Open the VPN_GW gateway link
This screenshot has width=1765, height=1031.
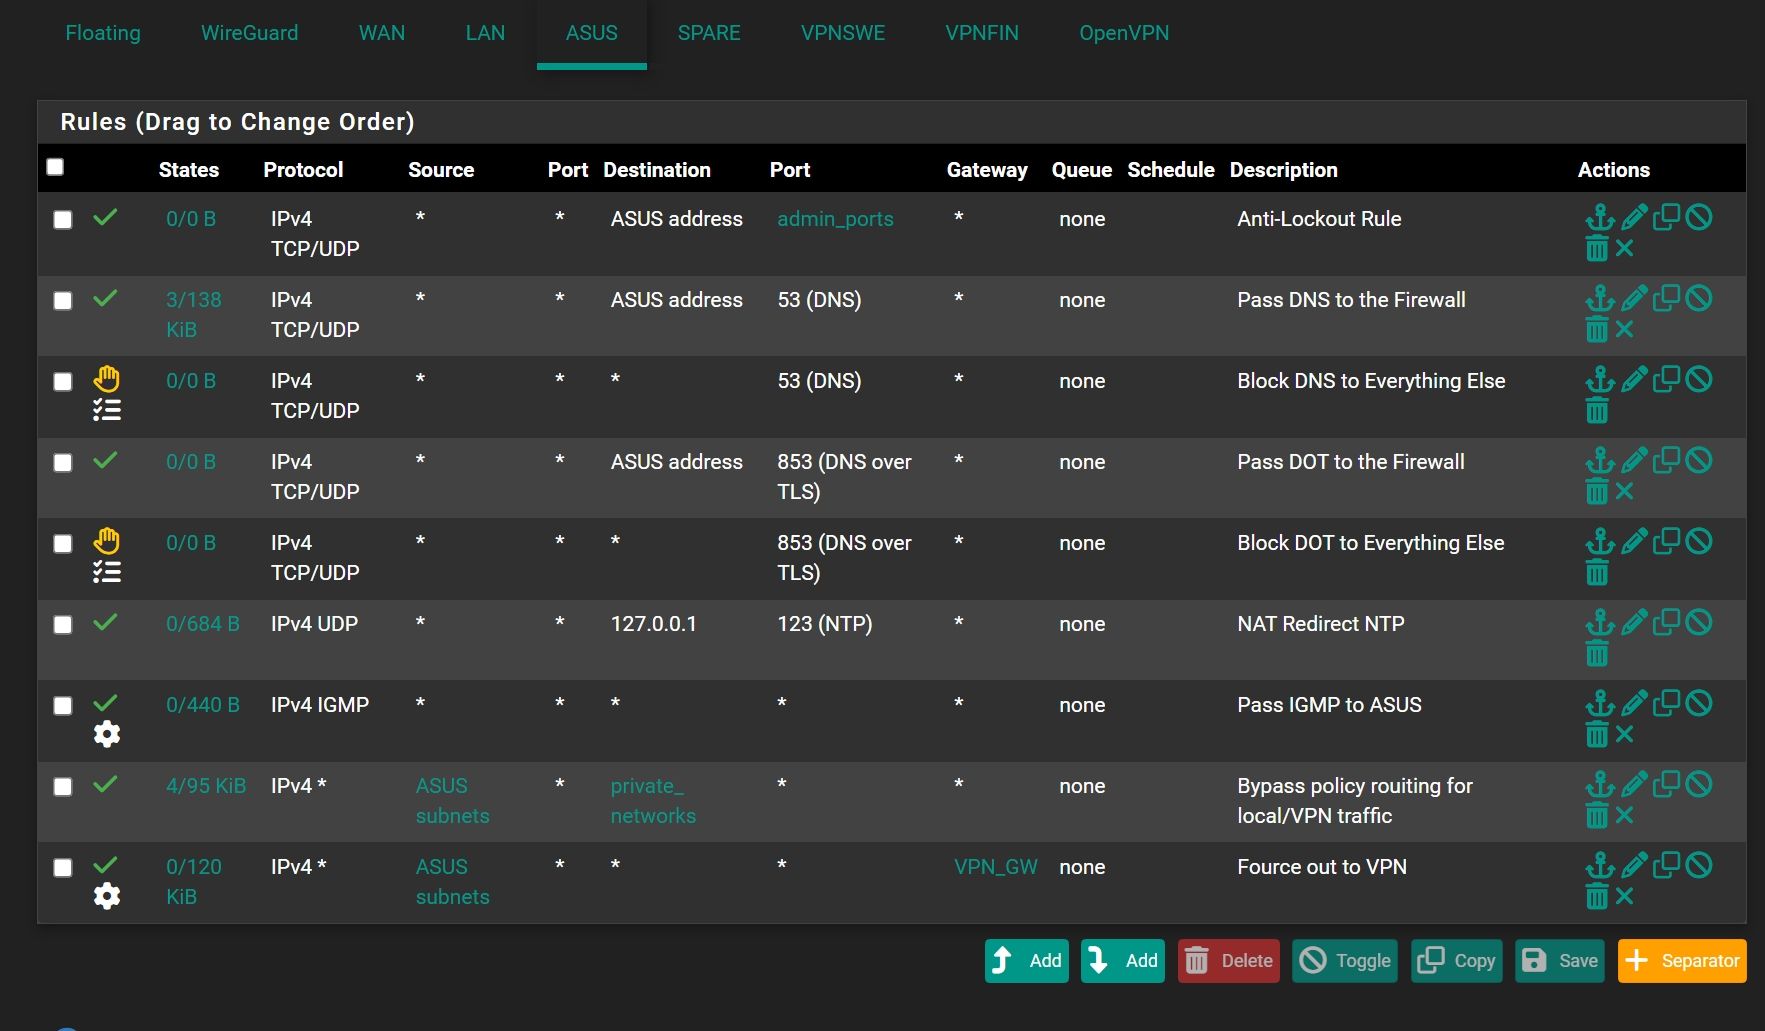click(996, 867)
